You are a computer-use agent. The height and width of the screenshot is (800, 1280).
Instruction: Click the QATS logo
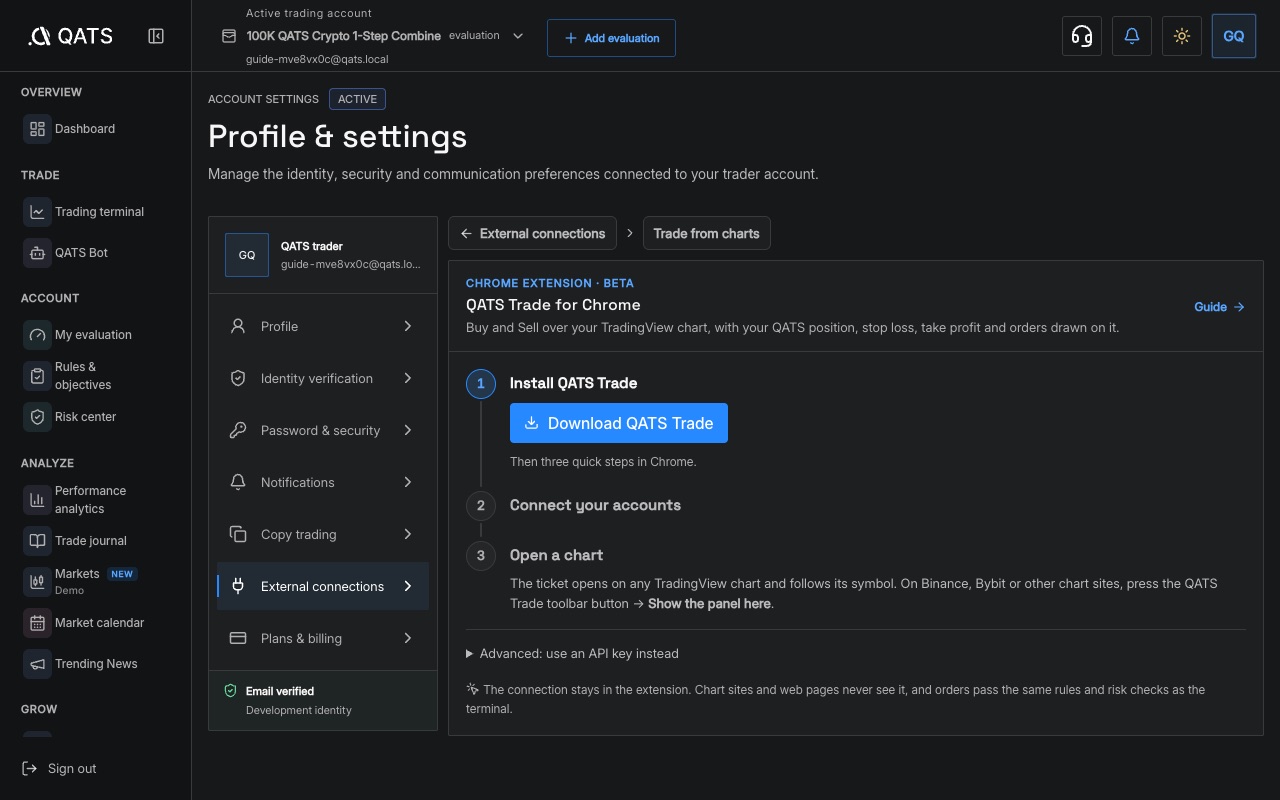70,36
